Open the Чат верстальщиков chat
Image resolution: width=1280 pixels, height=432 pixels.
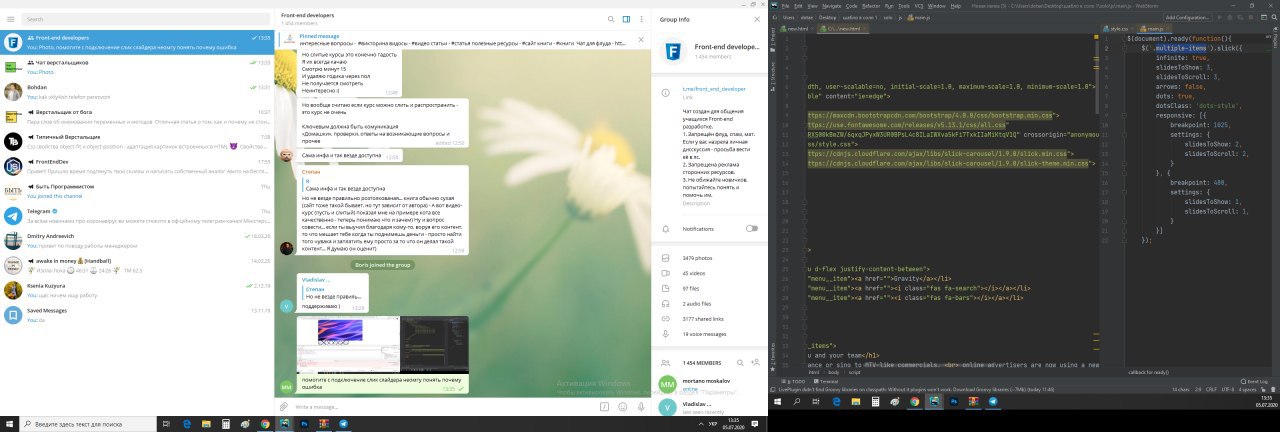click(x=137, y=67)
